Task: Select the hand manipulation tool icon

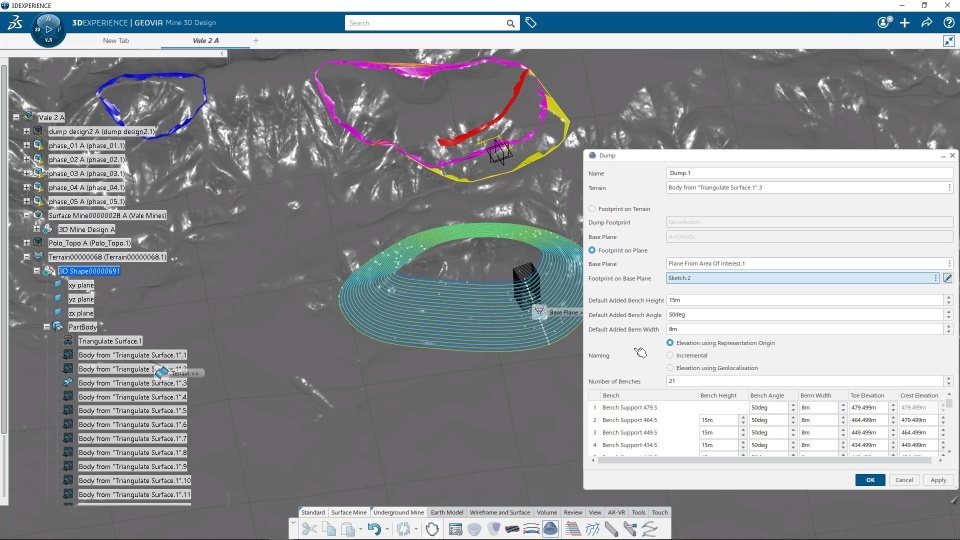Action: 432,528
